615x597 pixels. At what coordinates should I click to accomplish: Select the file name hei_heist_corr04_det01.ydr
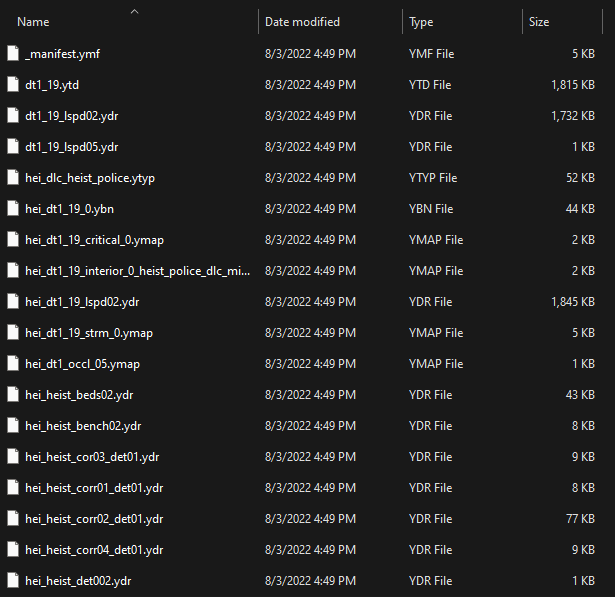point(94,550)
